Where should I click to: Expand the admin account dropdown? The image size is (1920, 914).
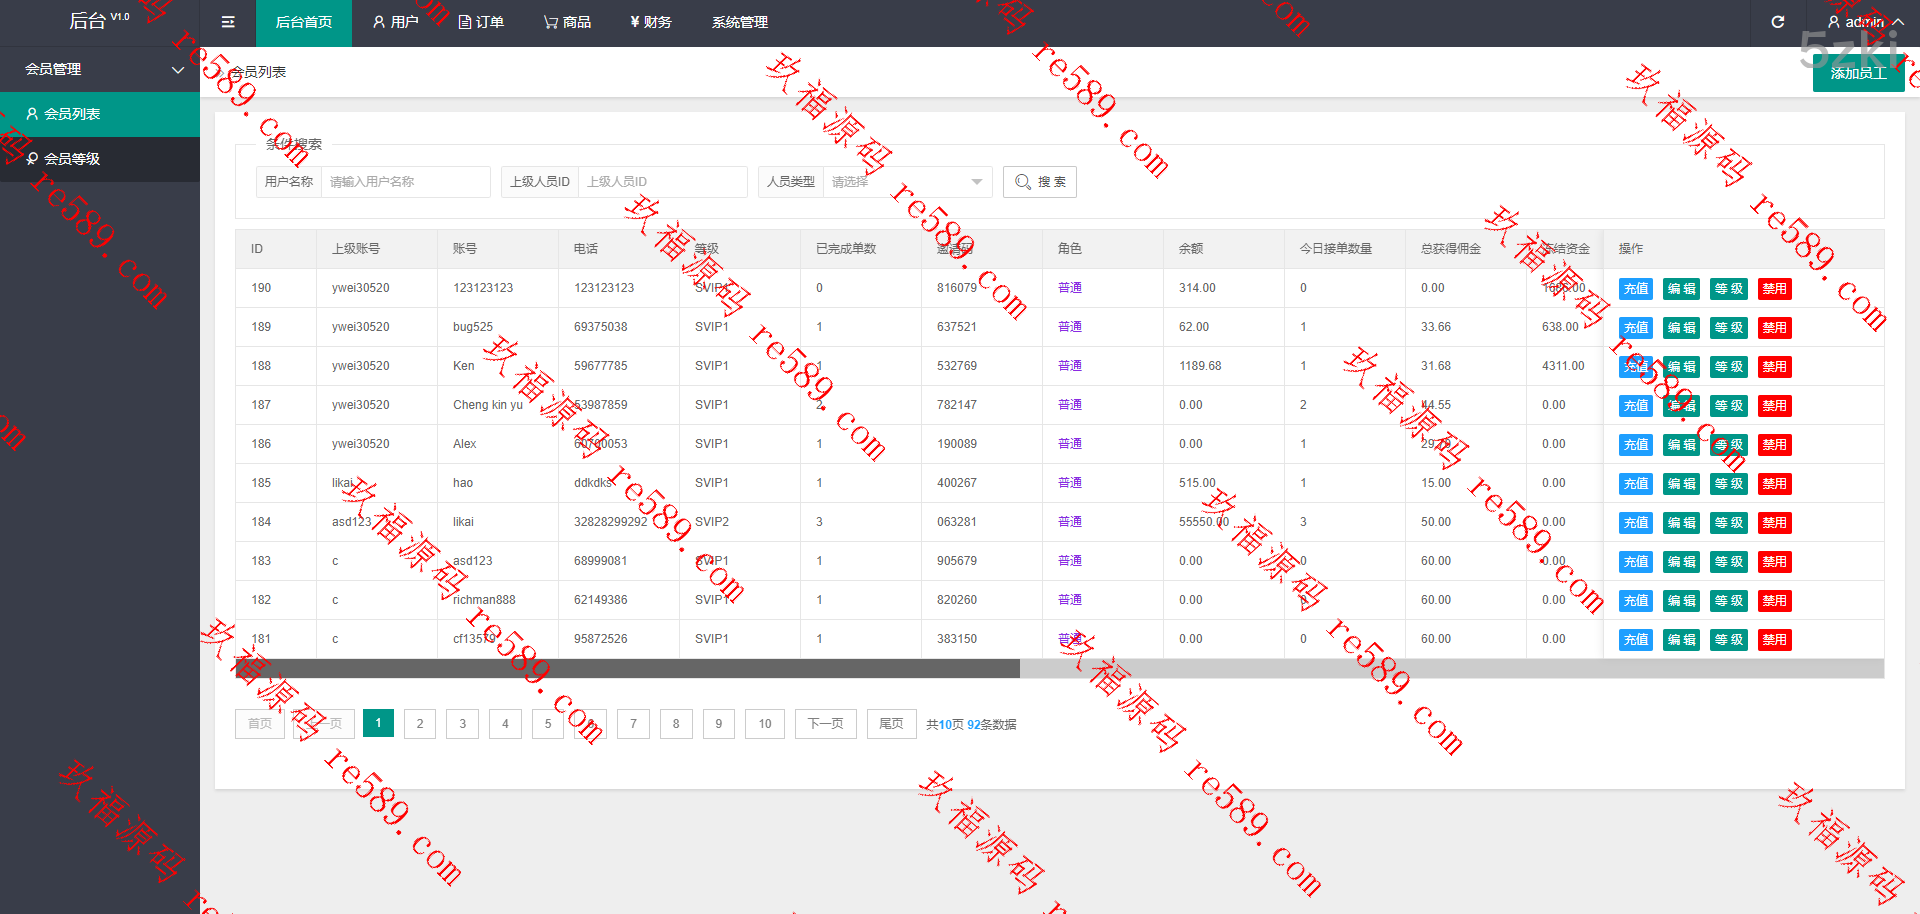point(1864,22)
